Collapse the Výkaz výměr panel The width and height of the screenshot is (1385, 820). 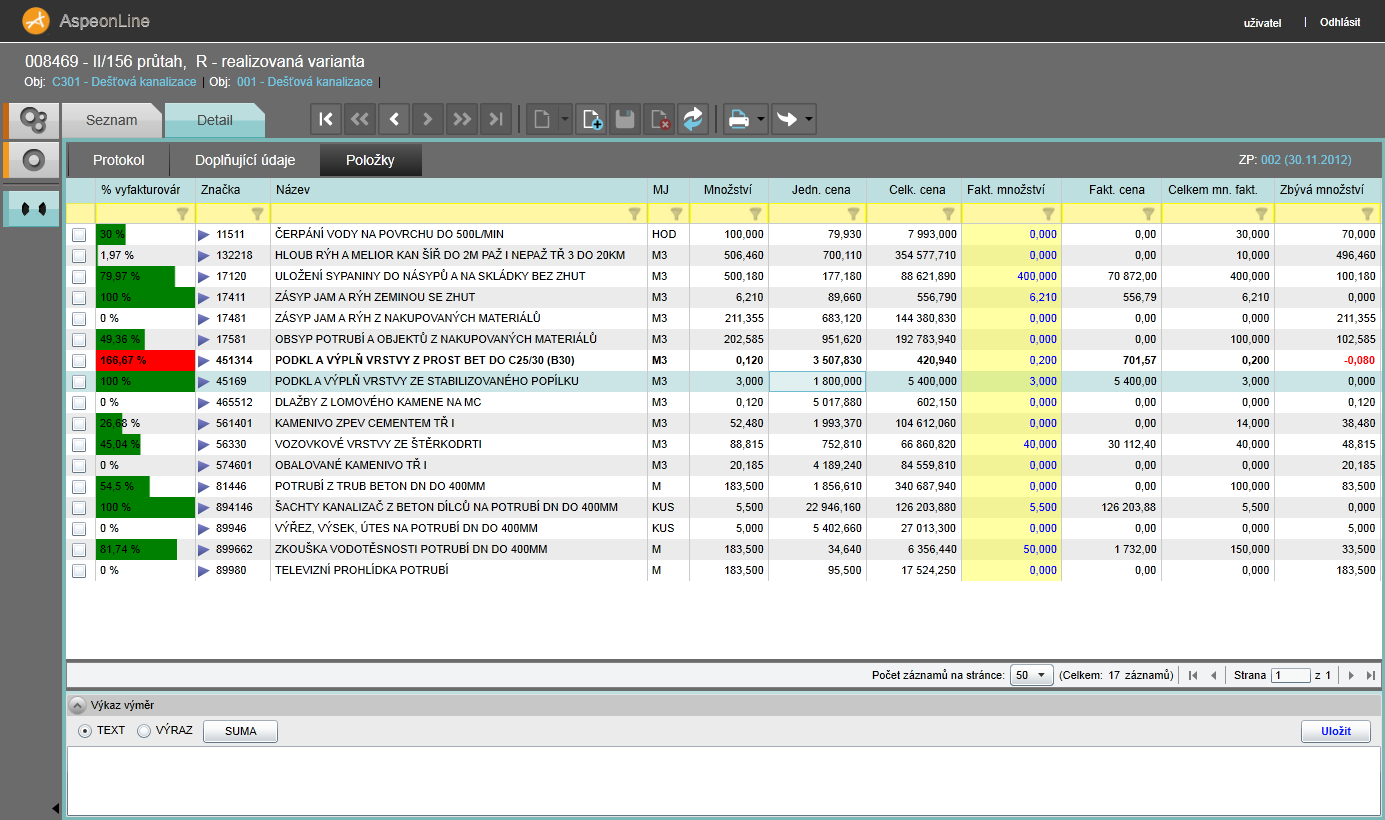(x=78, y=705)
